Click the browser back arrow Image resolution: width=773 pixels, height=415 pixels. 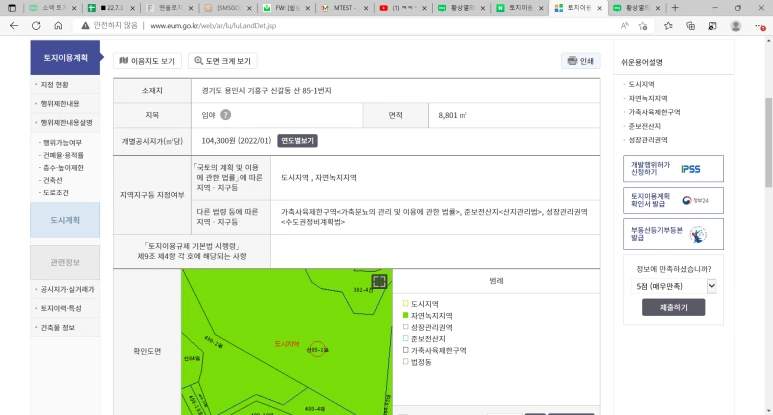pyautogui.click(x=14, y=26)
